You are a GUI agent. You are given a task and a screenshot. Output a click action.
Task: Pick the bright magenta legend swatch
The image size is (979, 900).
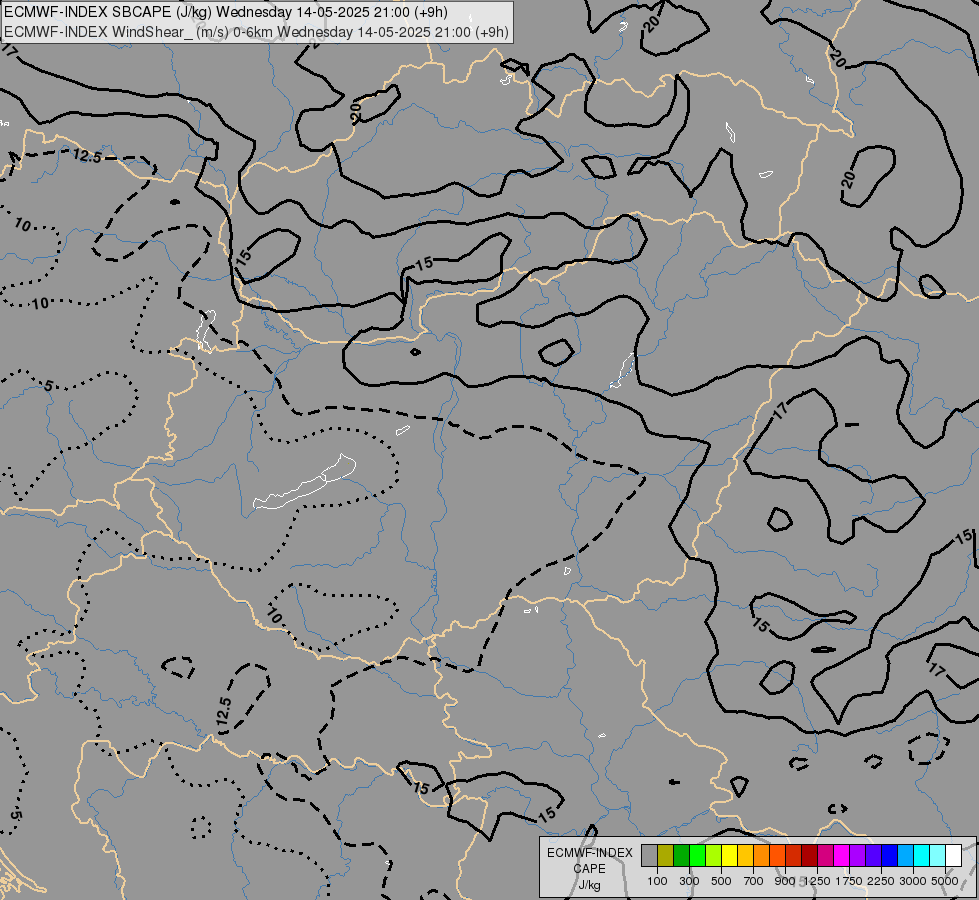pyautogui.click(x=841, y=855)
